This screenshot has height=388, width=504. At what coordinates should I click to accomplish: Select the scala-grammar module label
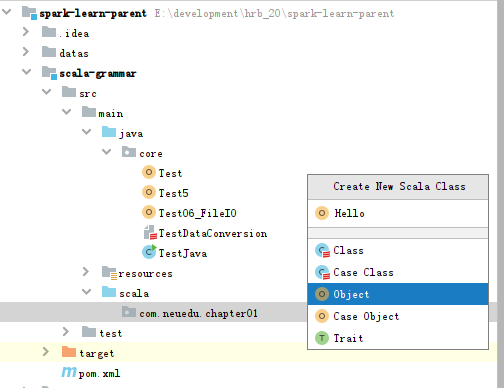[98, 73]
